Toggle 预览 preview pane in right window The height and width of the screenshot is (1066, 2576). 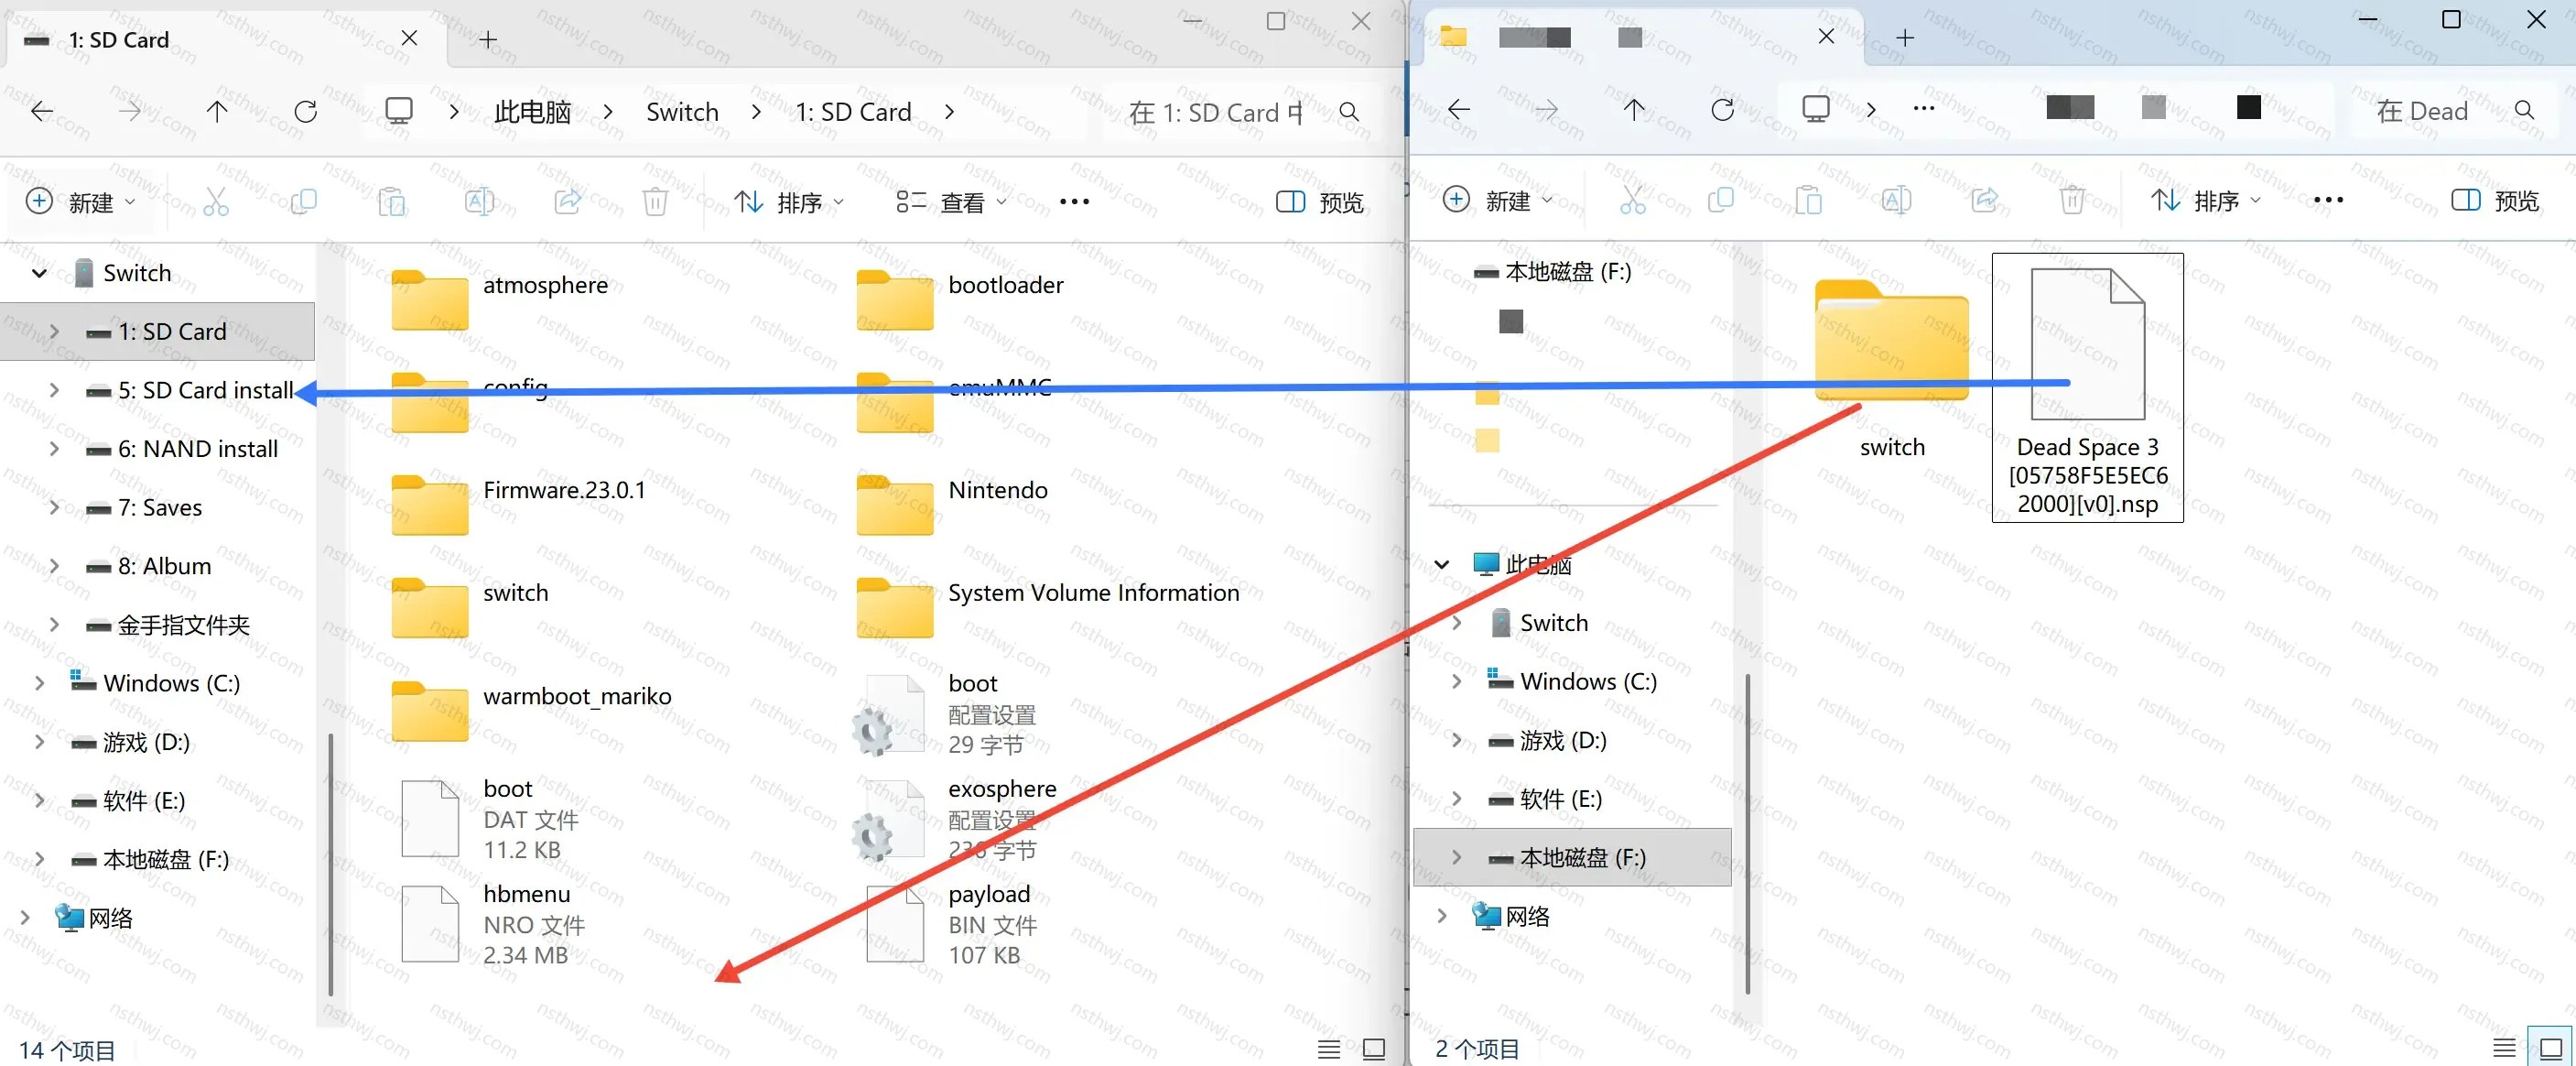click(2495, 200)
